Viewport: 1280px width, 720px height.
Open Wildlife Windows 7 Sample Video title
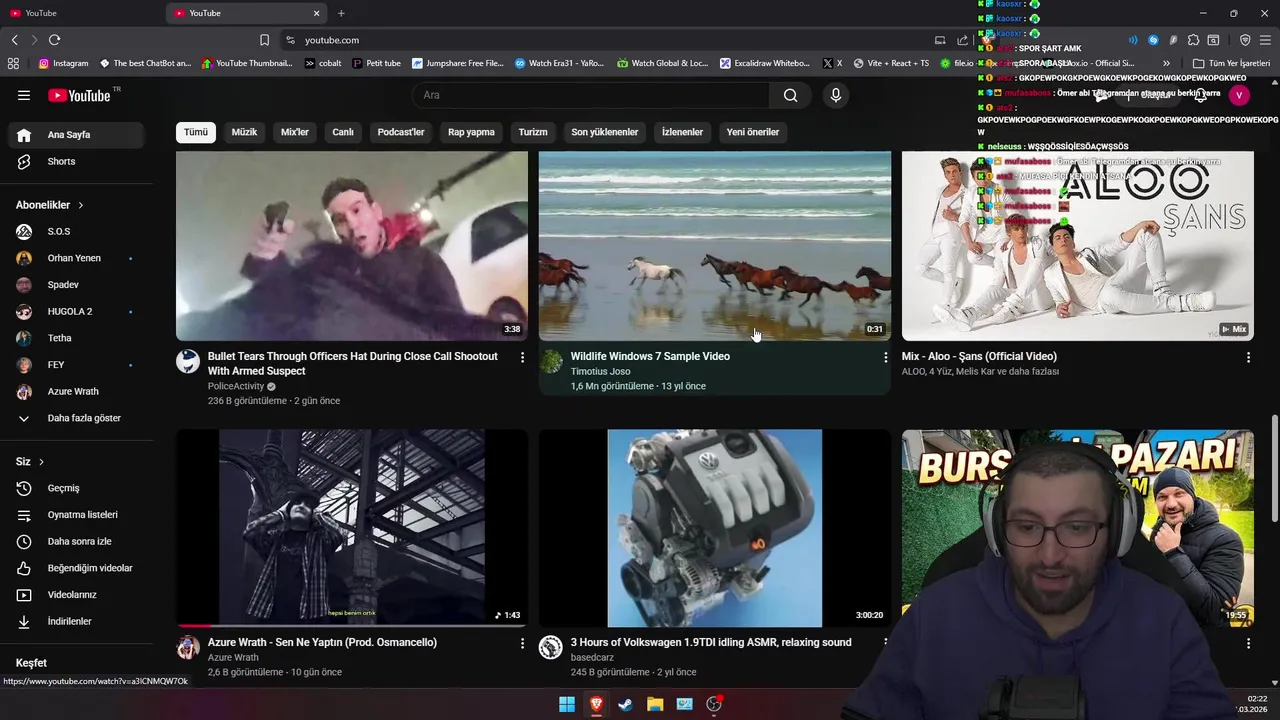[650, 357]
